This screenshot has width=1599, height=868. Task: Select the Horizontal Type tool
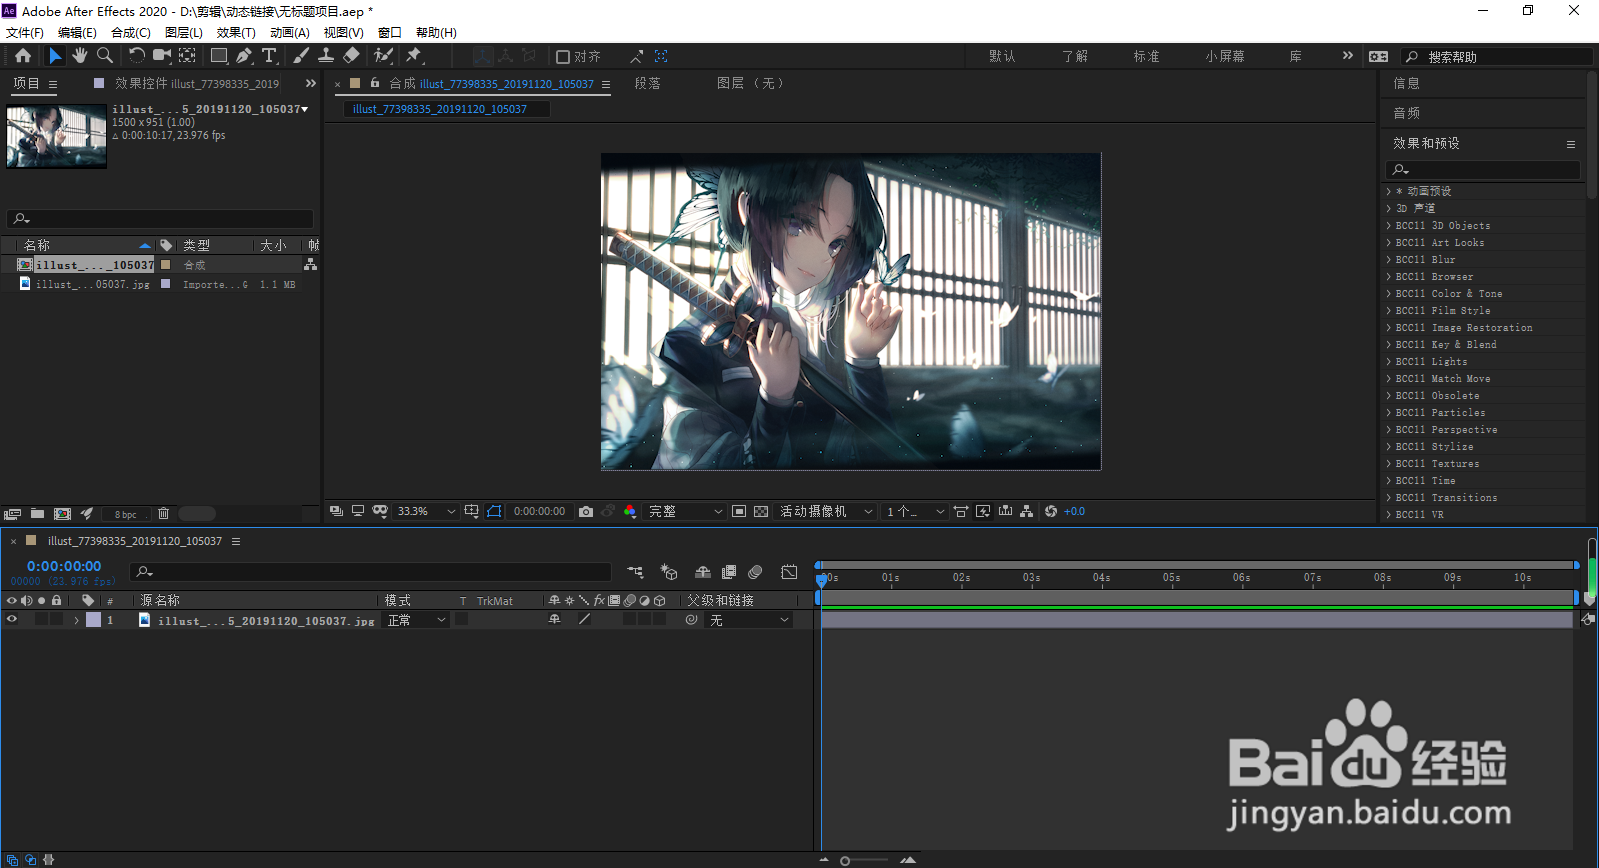(x=269, y=56)
